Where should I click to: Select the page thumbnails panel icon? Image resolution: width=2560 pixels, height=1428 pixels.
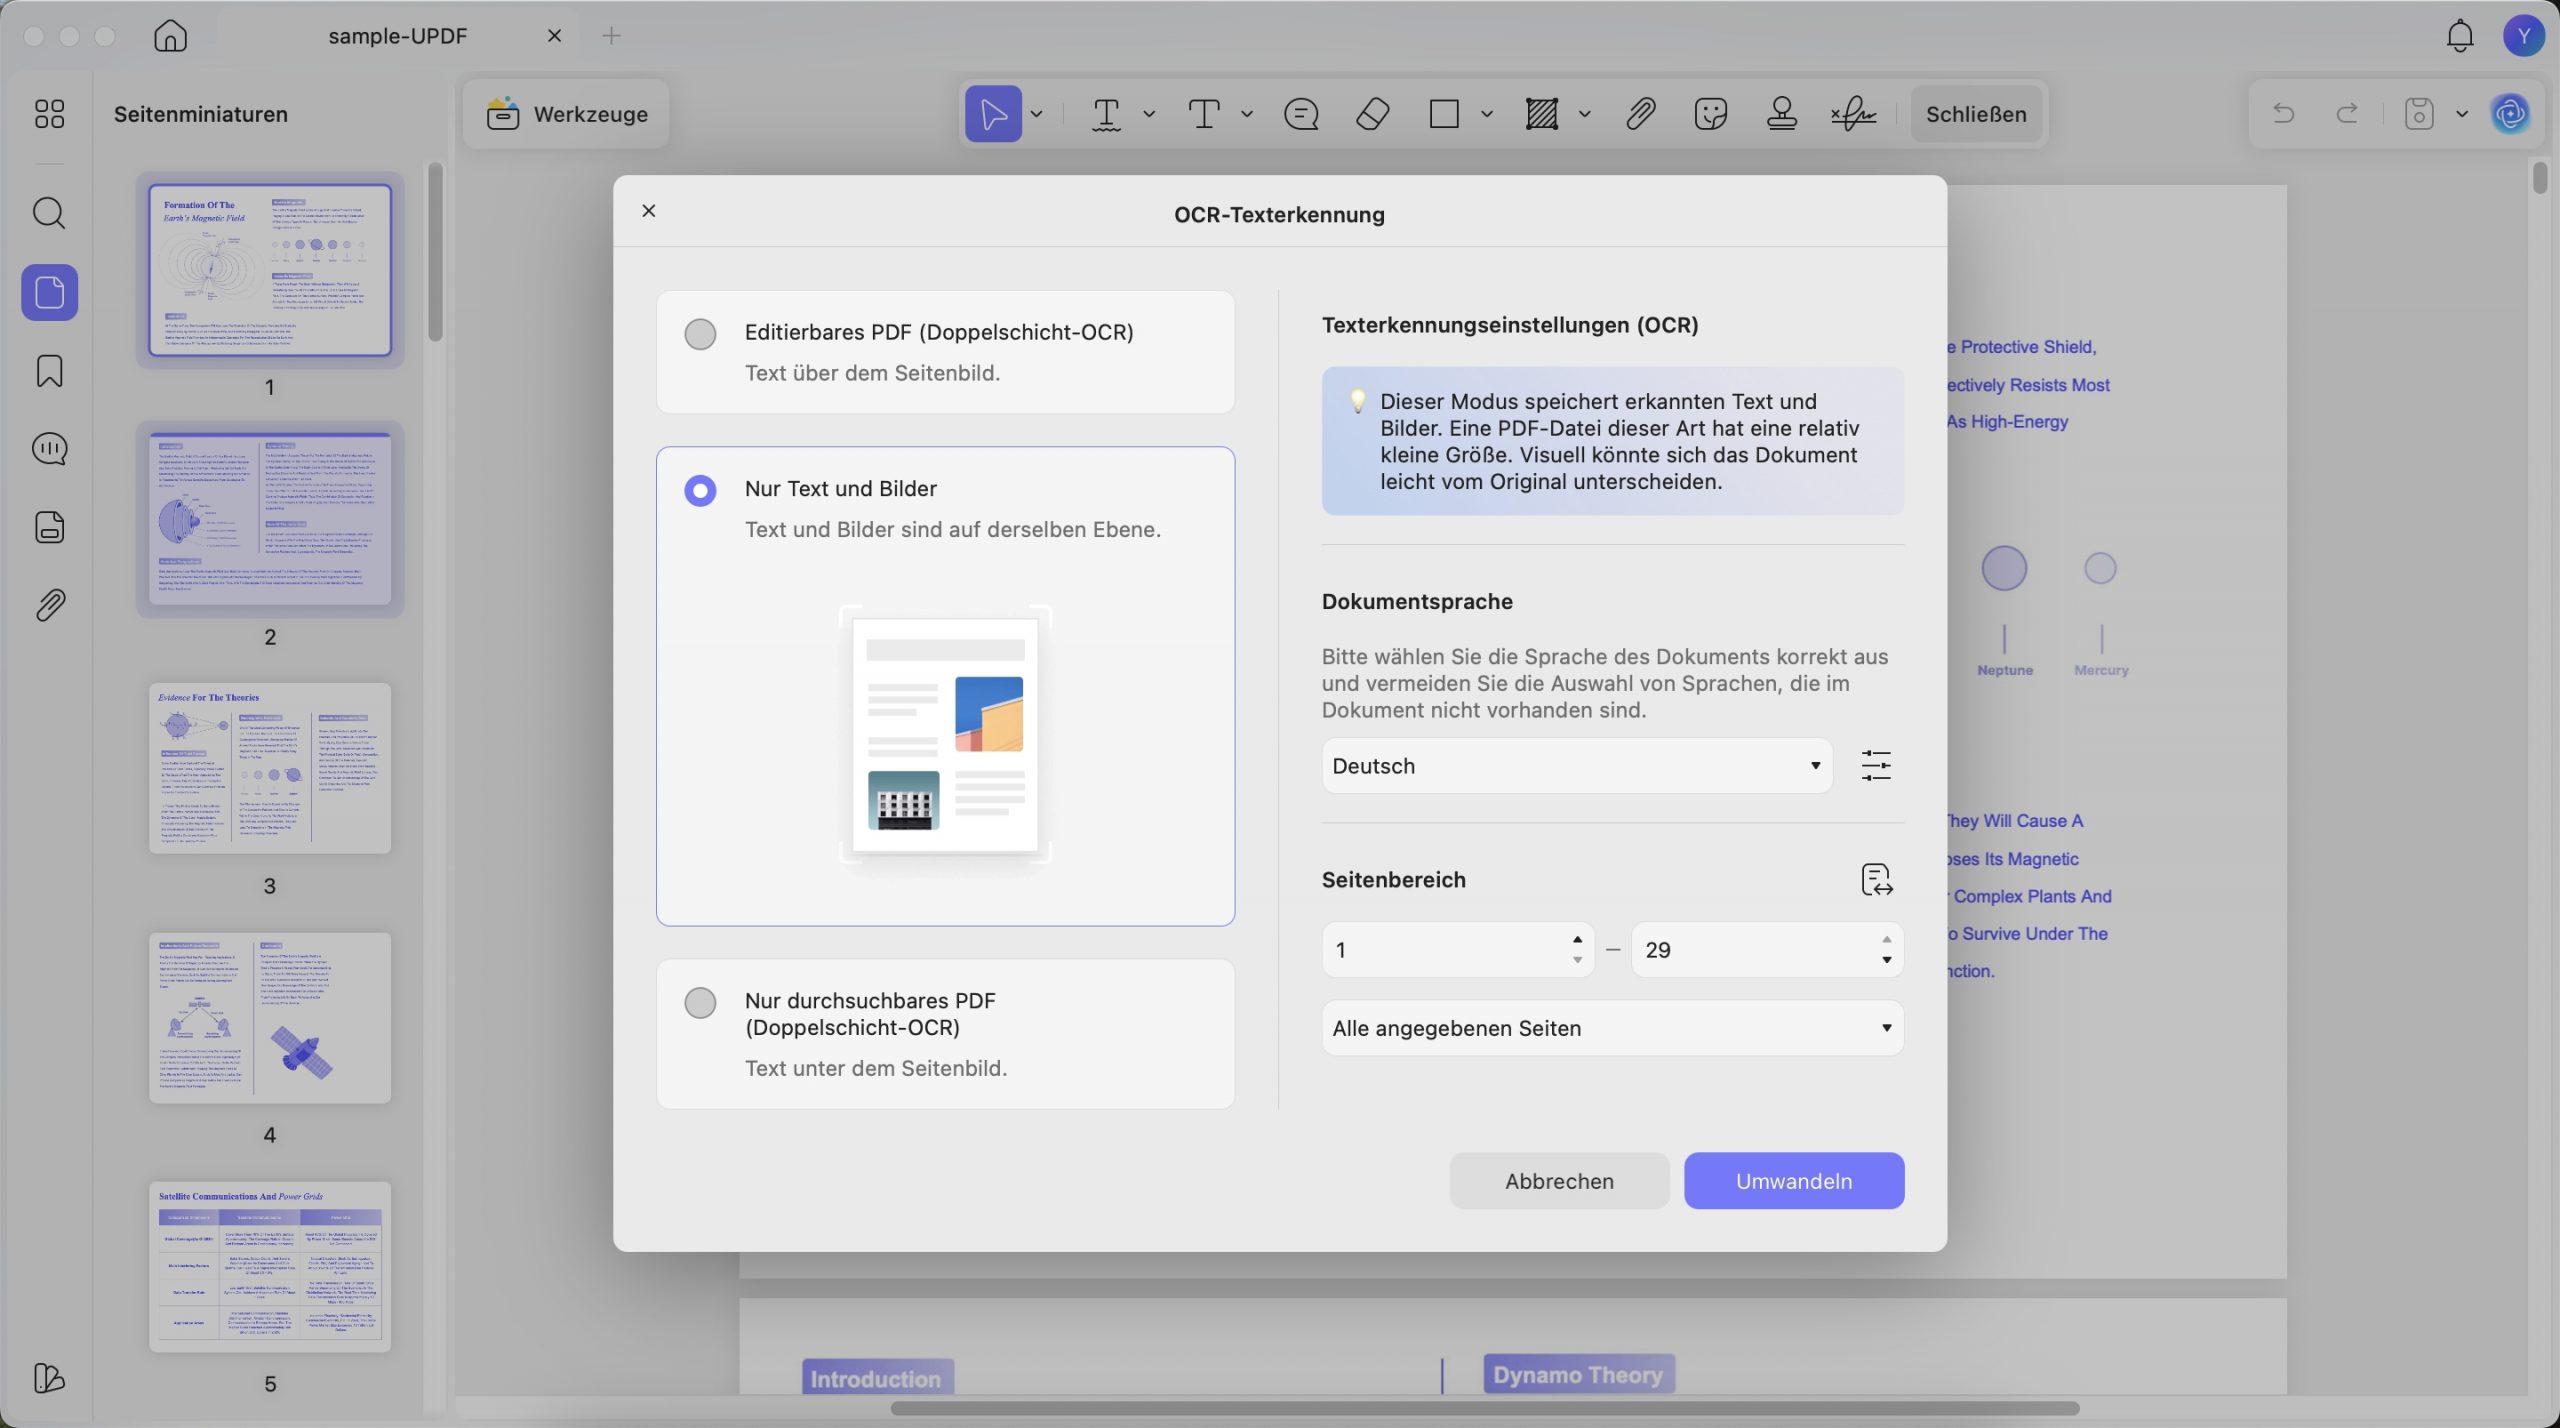50,292
